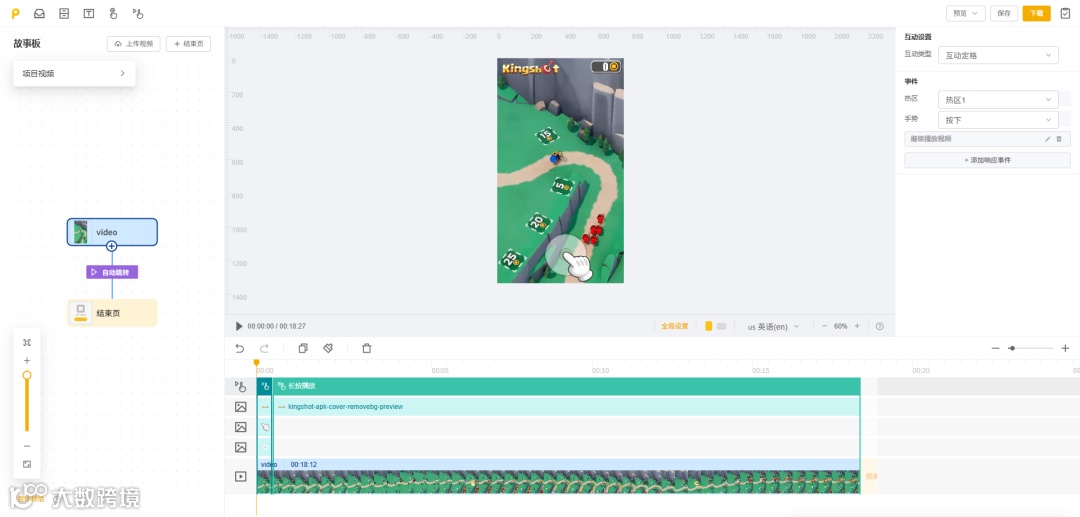Zoom in the timeline with plus icon
The image size is (1080, 517).
[1065, 348]
